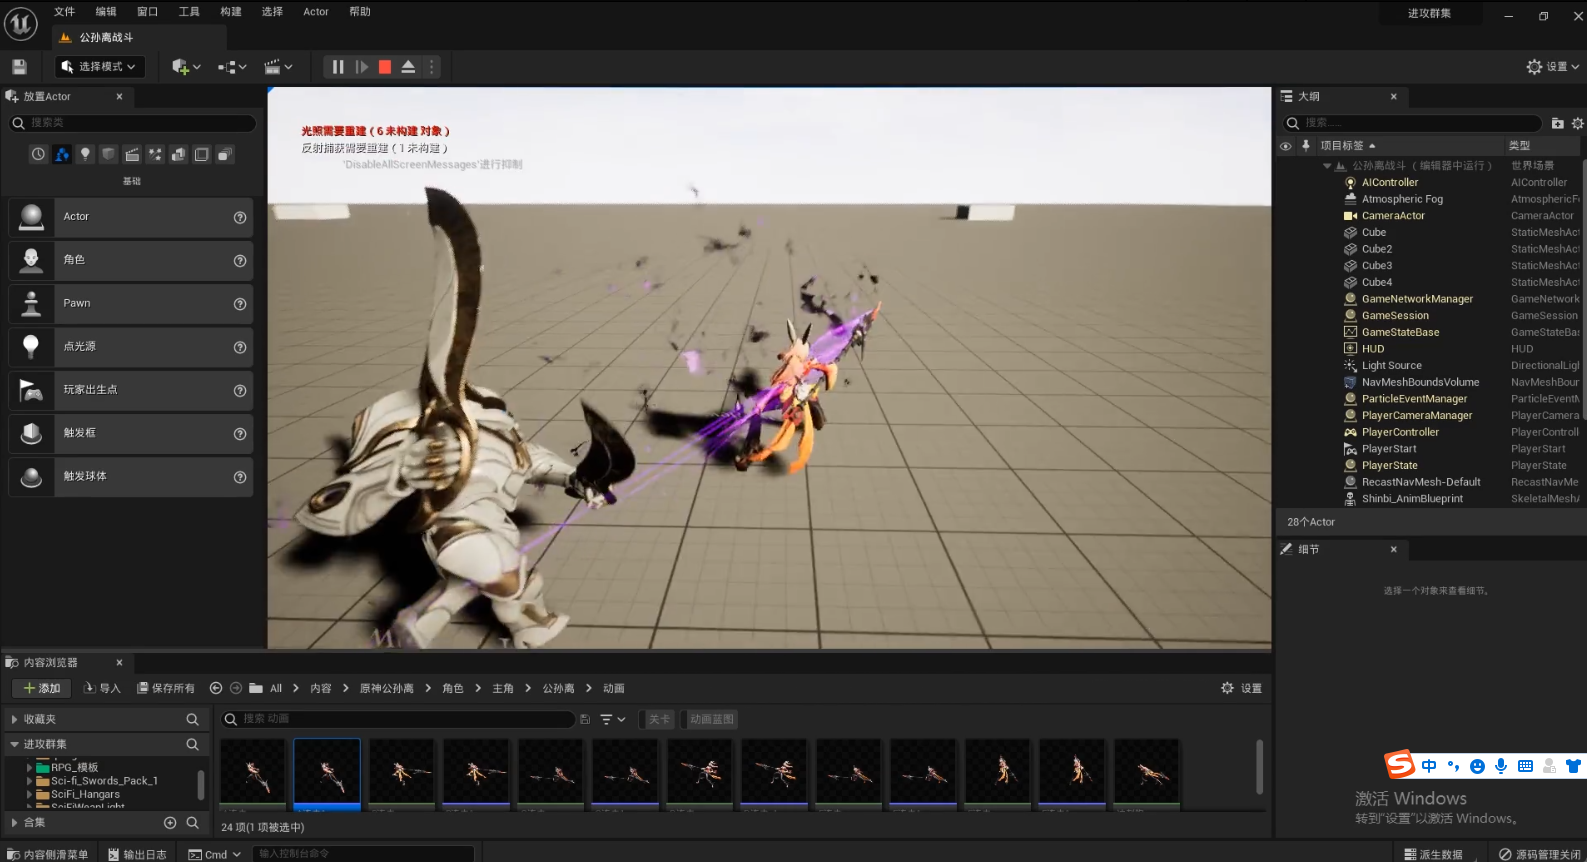
Task: Collapse the 公孙离战斗 world tree node
Action: coord(1327,166)
